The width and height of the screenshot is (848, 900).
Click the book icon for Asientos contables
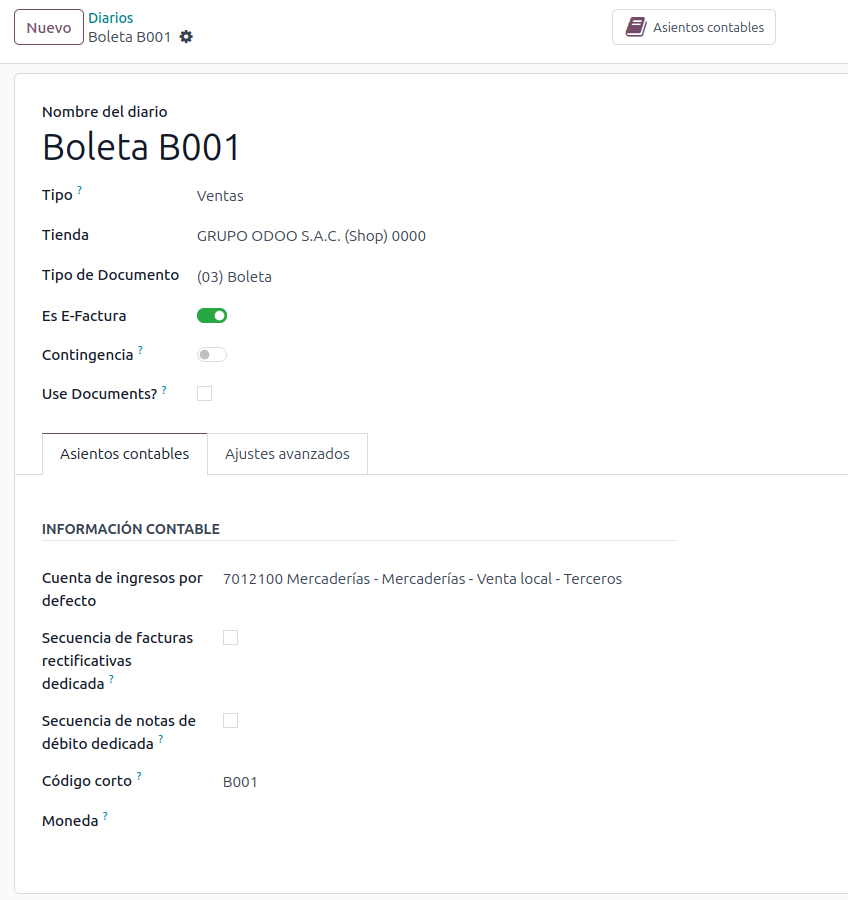[x=635, y=27]
